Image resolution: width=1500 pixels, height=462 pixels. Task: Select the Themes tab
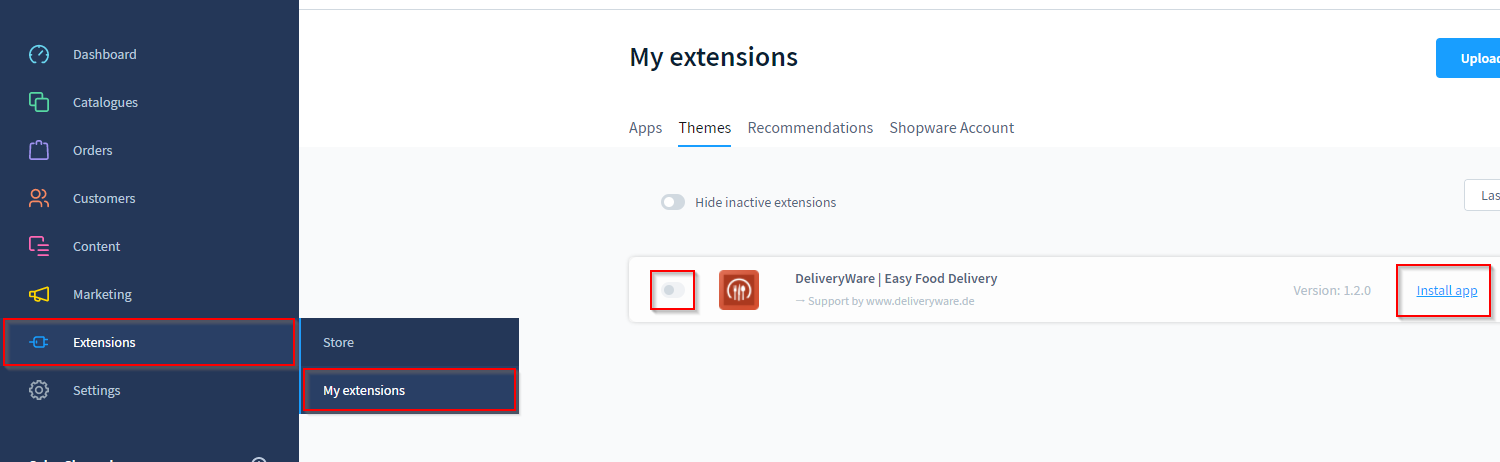pyautogui.click(x=704, y=128)
